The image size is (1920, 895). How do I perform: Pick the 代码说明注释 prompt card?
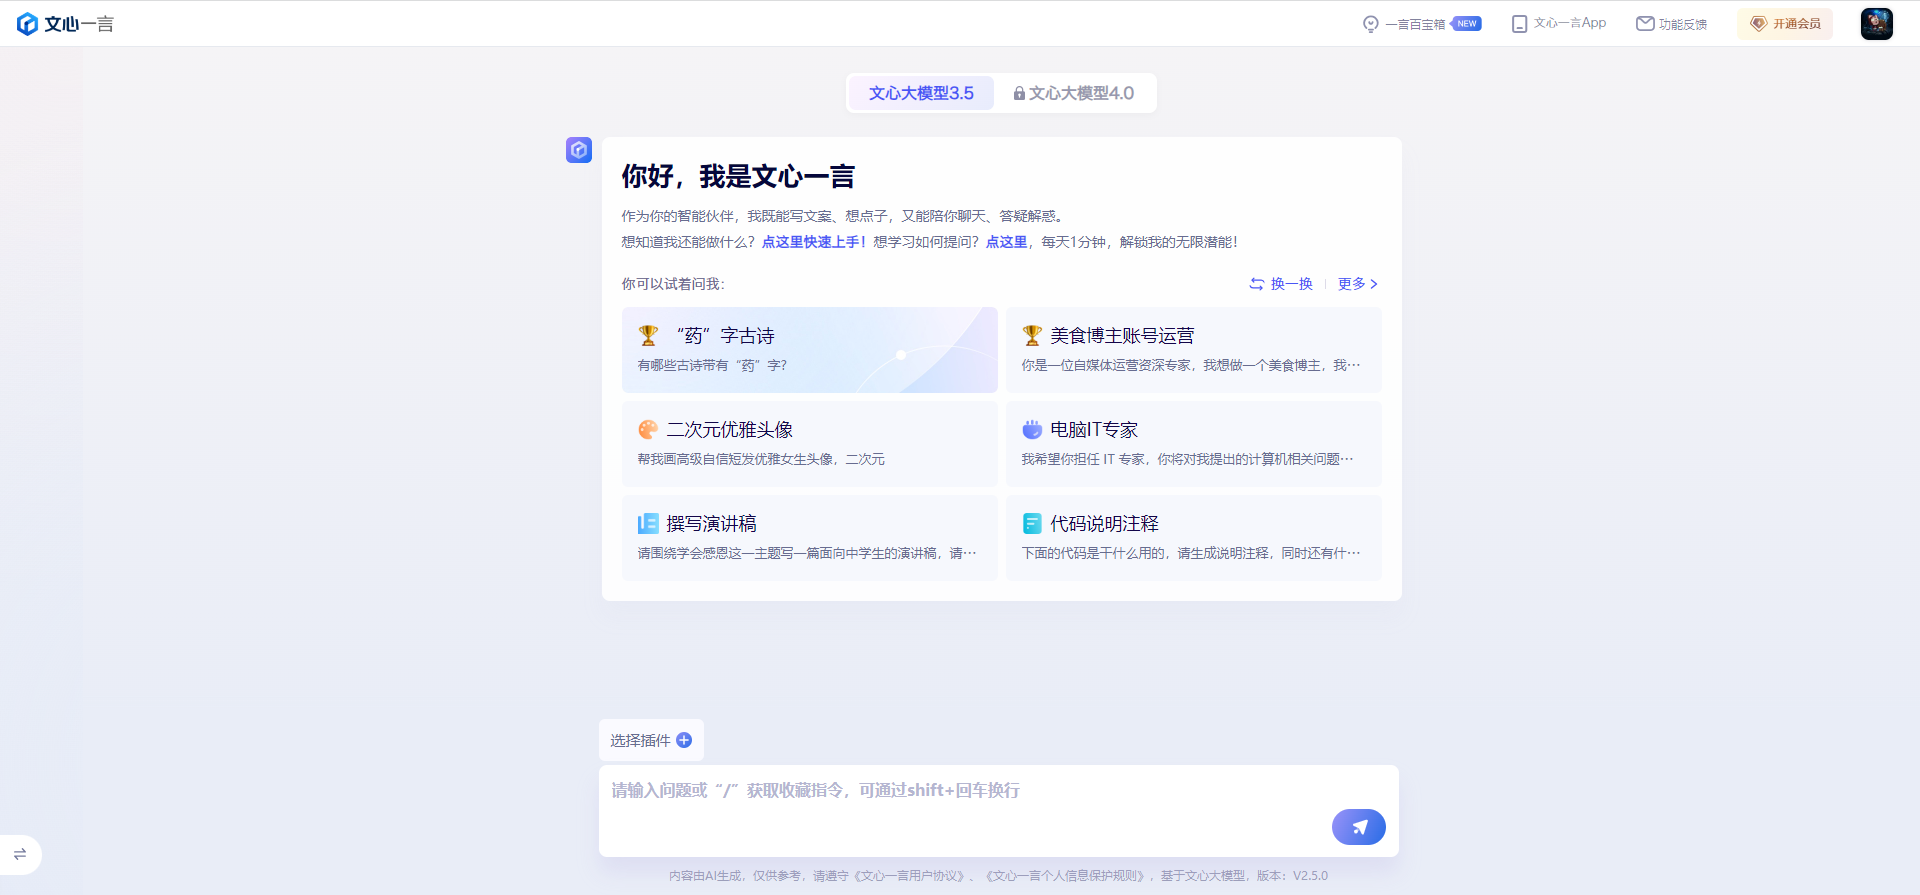point(1193,537)
